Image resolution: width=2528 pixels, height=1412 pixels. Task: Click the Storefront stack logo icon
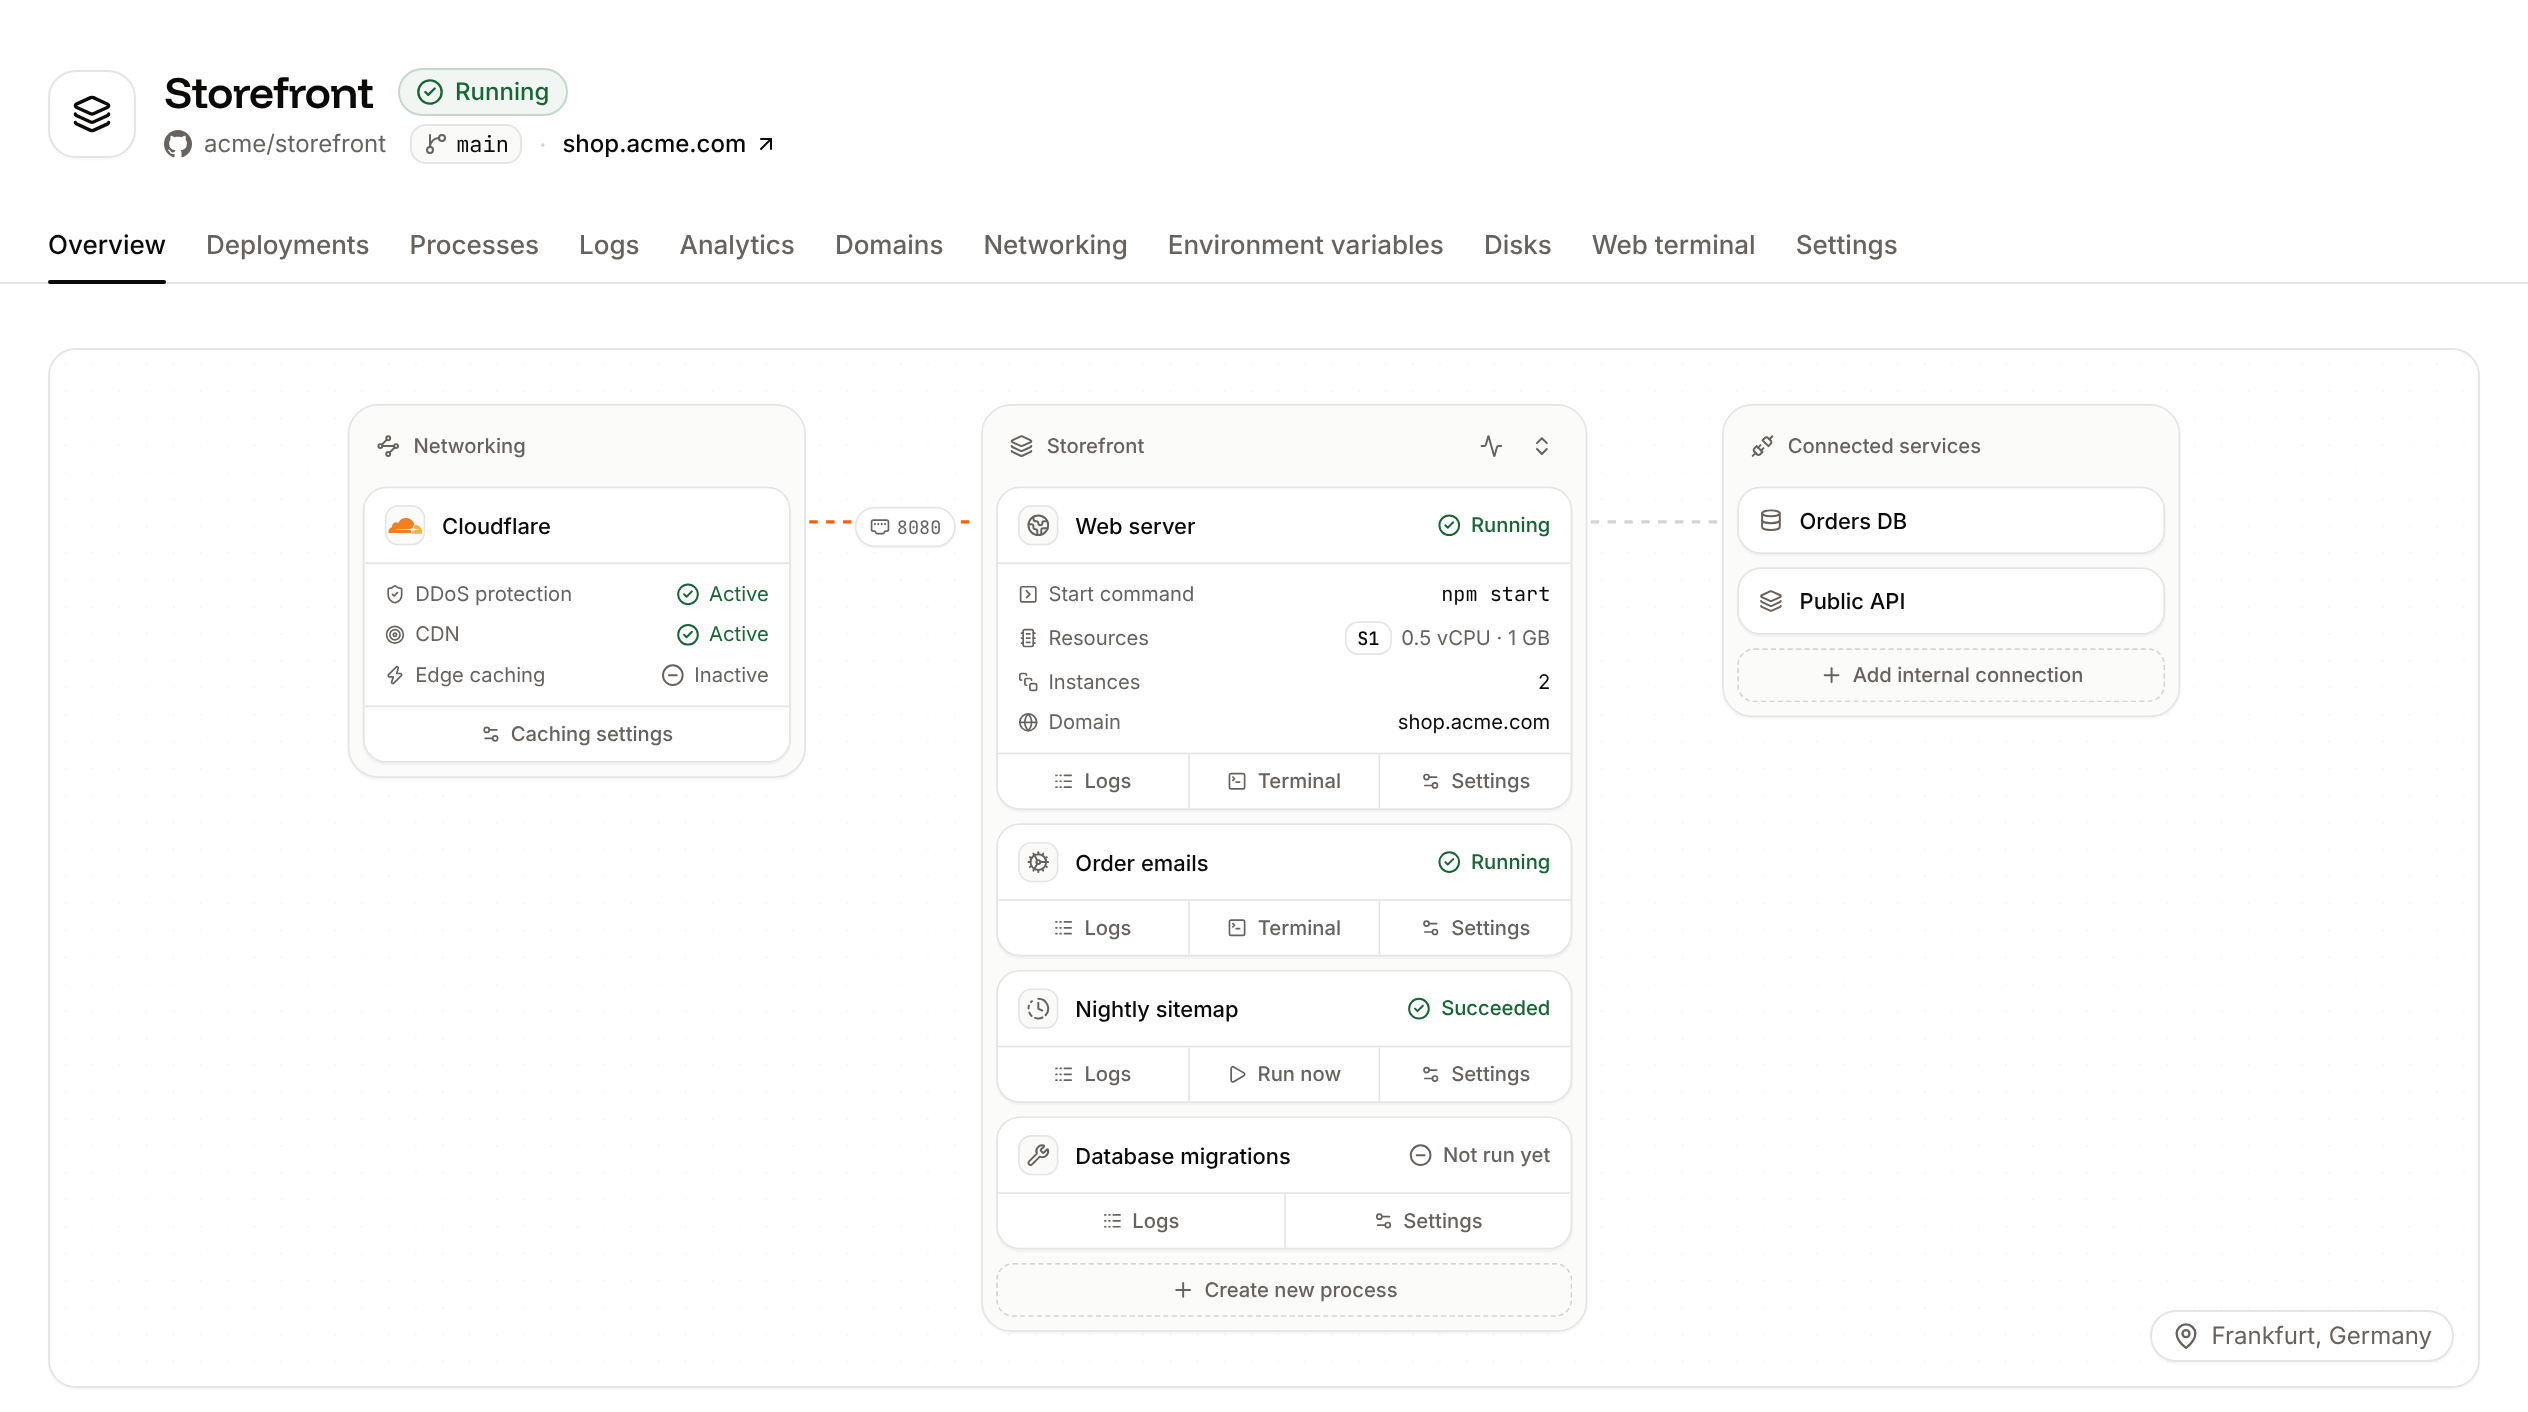[x=92, y=114]
